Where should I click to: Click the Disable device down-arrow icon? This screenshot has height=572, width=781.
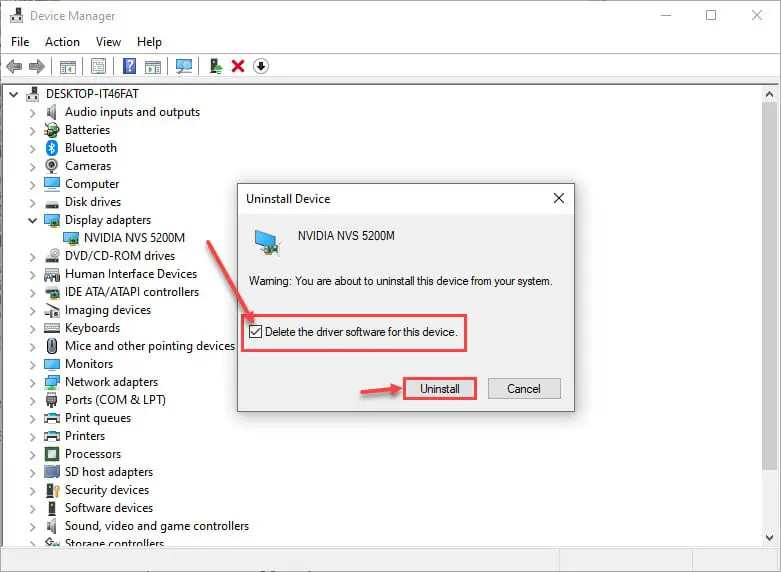click(260, 66)
